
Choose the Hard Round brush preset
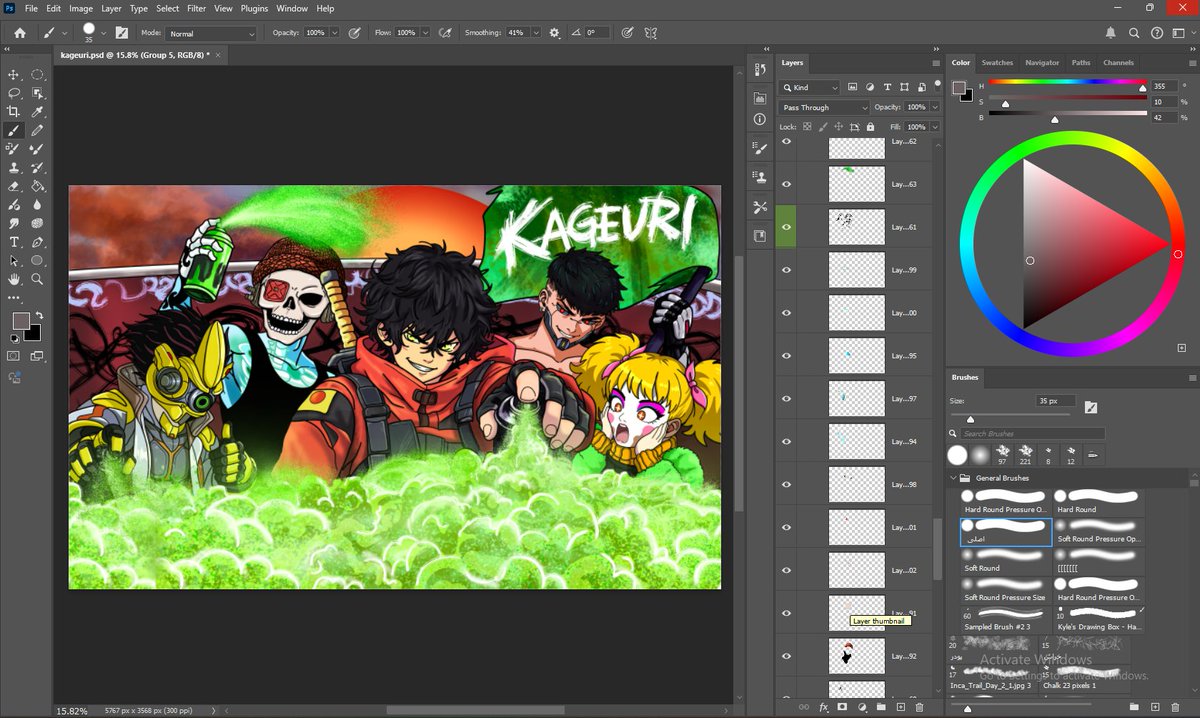click(1099, 501)
